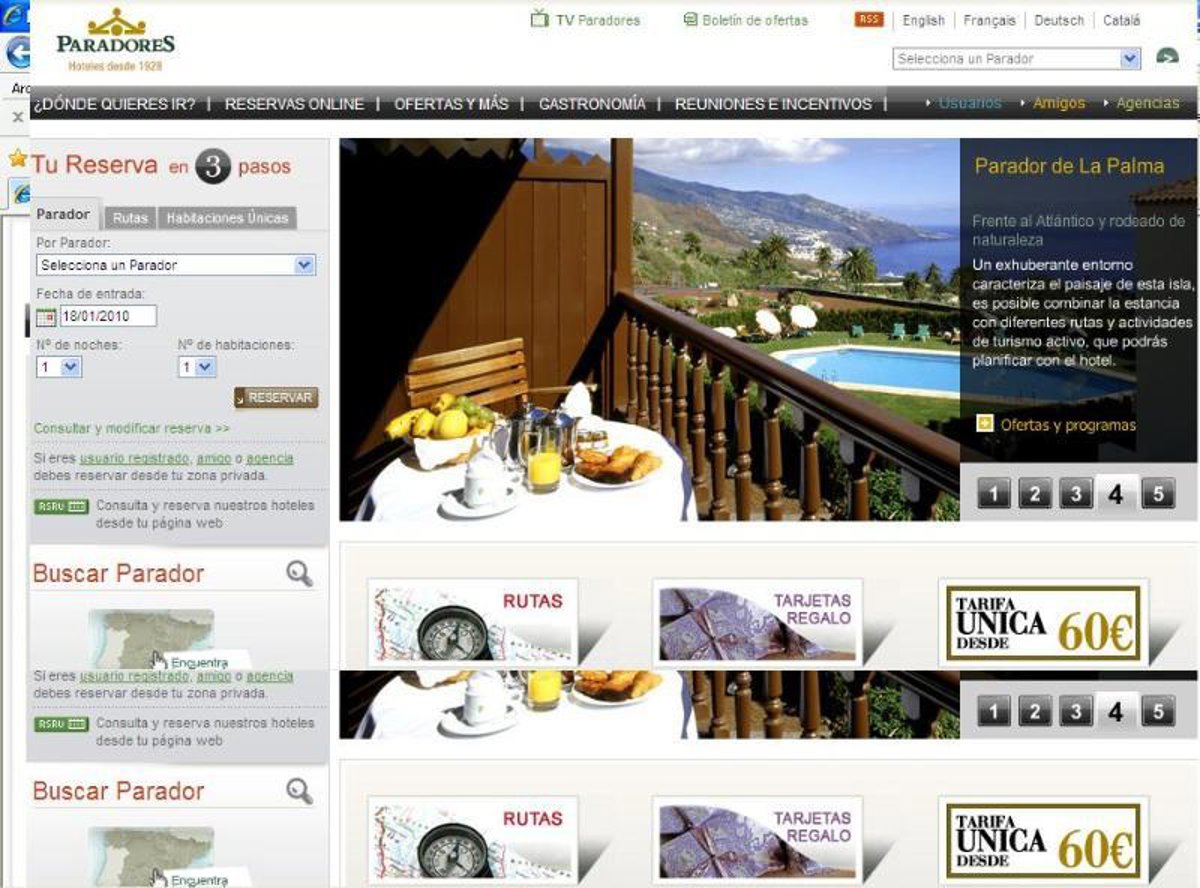Viewport: 1200px width, 888px height.
Task: Expand the header Selecciona un Parador dropdown
Action: point(1130,59)
